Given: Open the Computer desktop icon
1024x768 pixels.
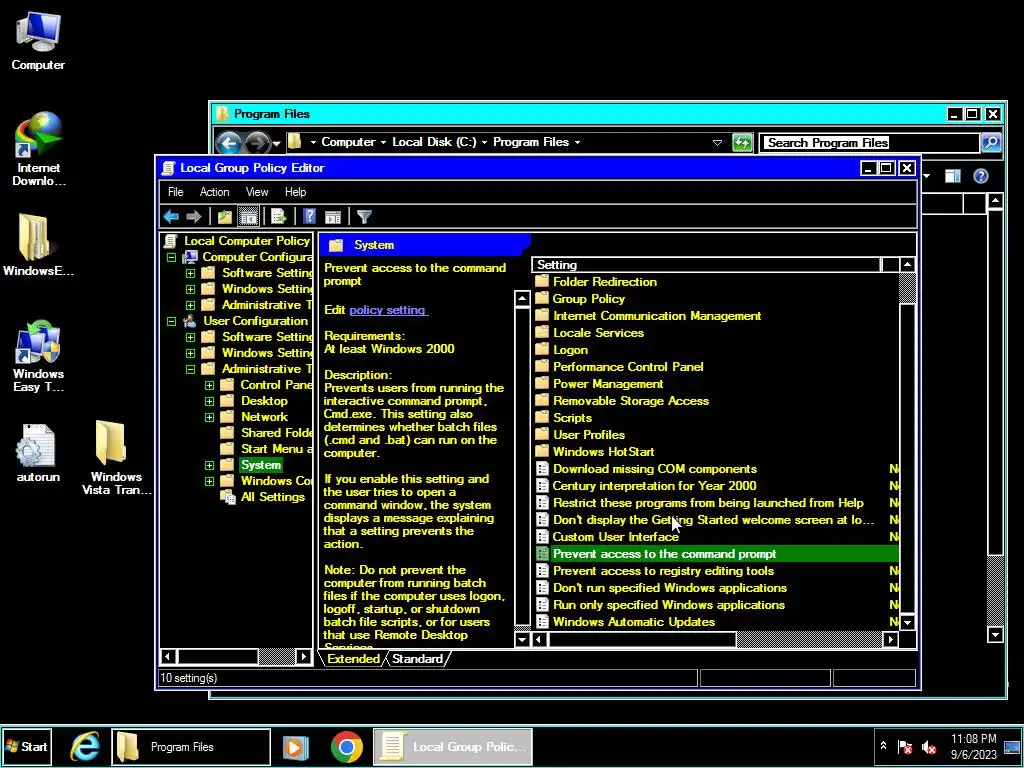Looking at the screenshot, I should pyautogui.click(x=38, y=42).
